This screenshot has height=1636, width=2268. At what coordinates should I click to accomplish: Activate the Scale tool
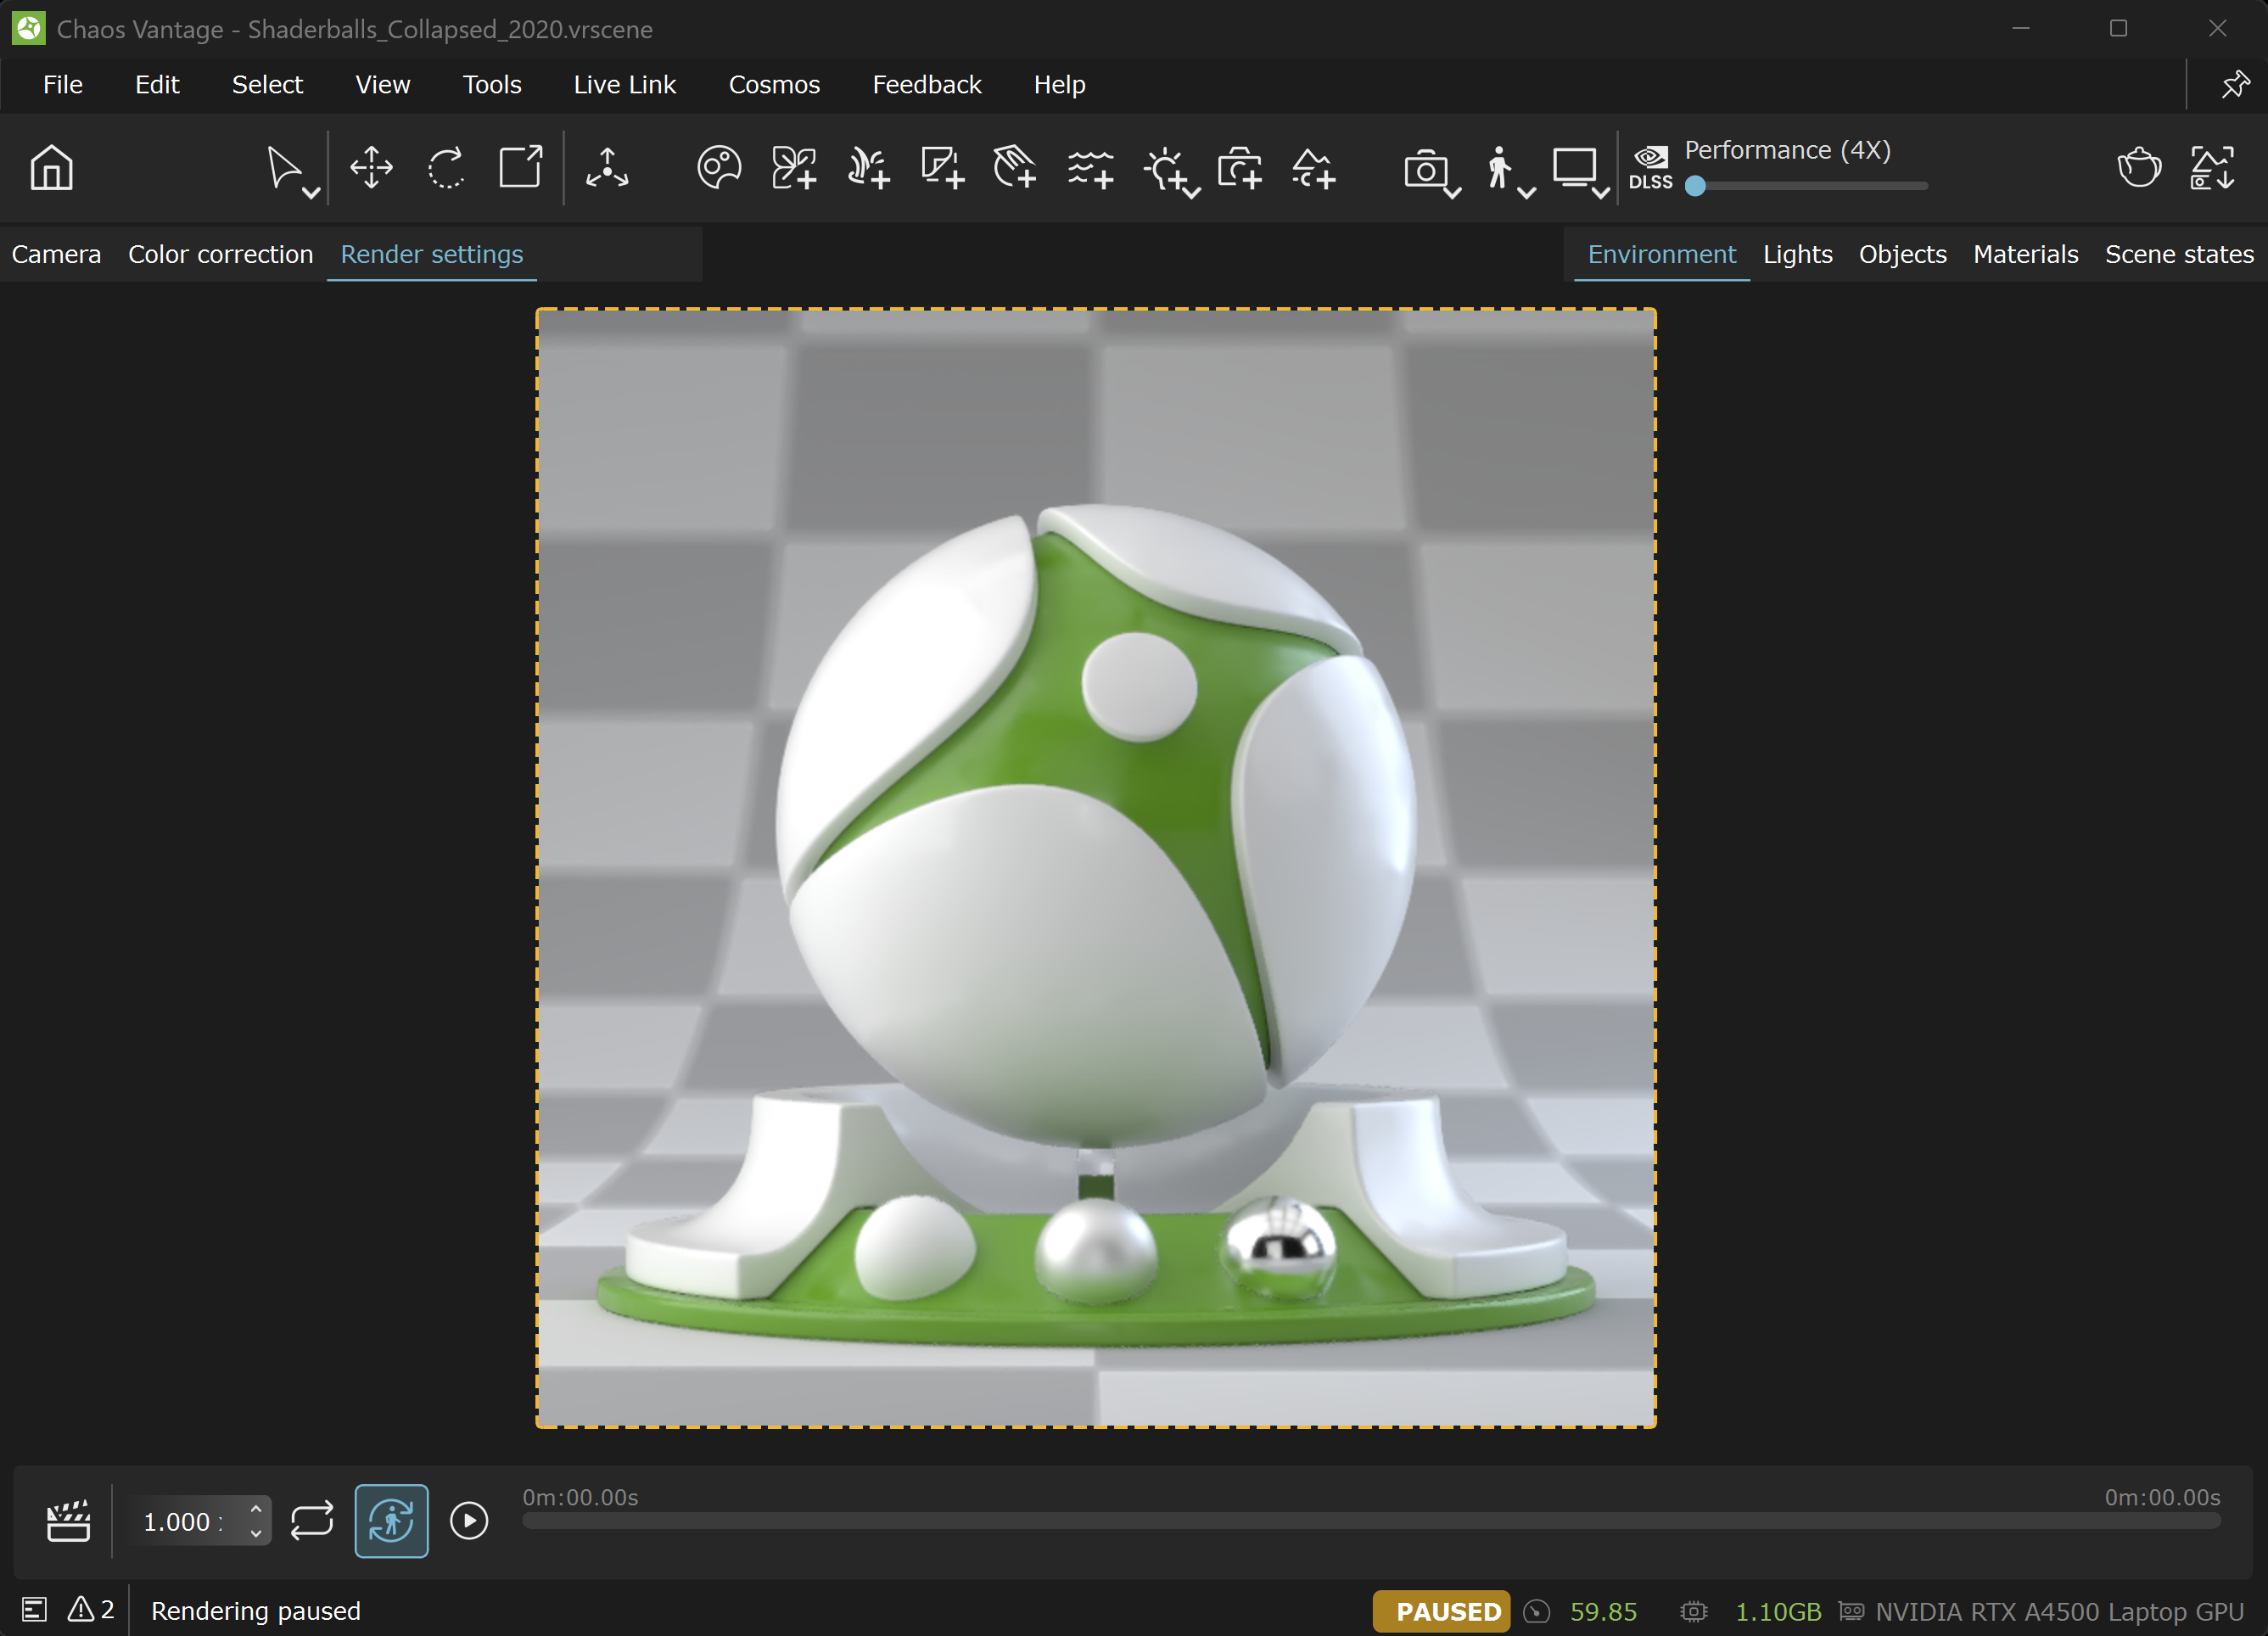pos(521,167)
